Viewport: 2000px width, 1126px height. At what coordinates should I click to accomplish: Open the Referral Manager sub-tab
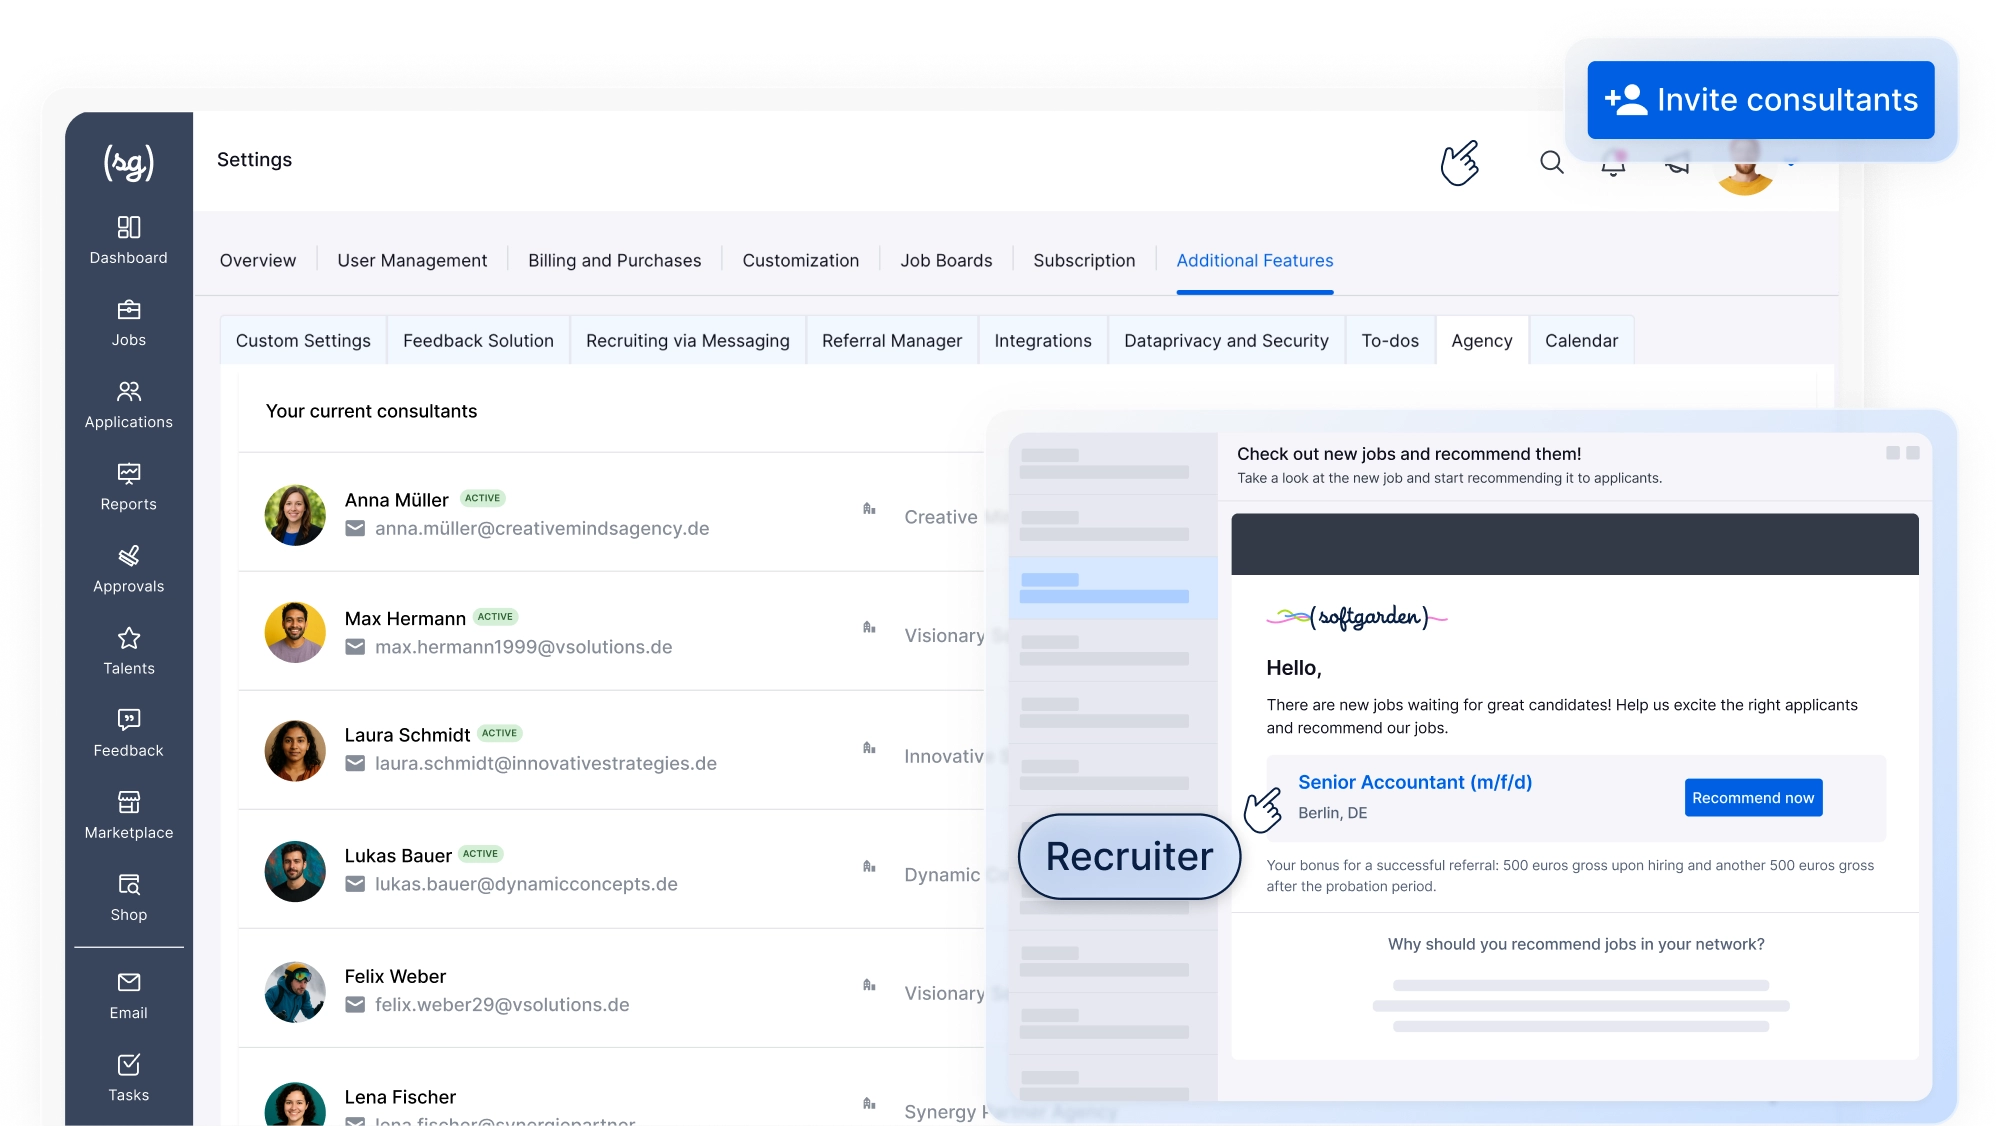click(891, 341)
